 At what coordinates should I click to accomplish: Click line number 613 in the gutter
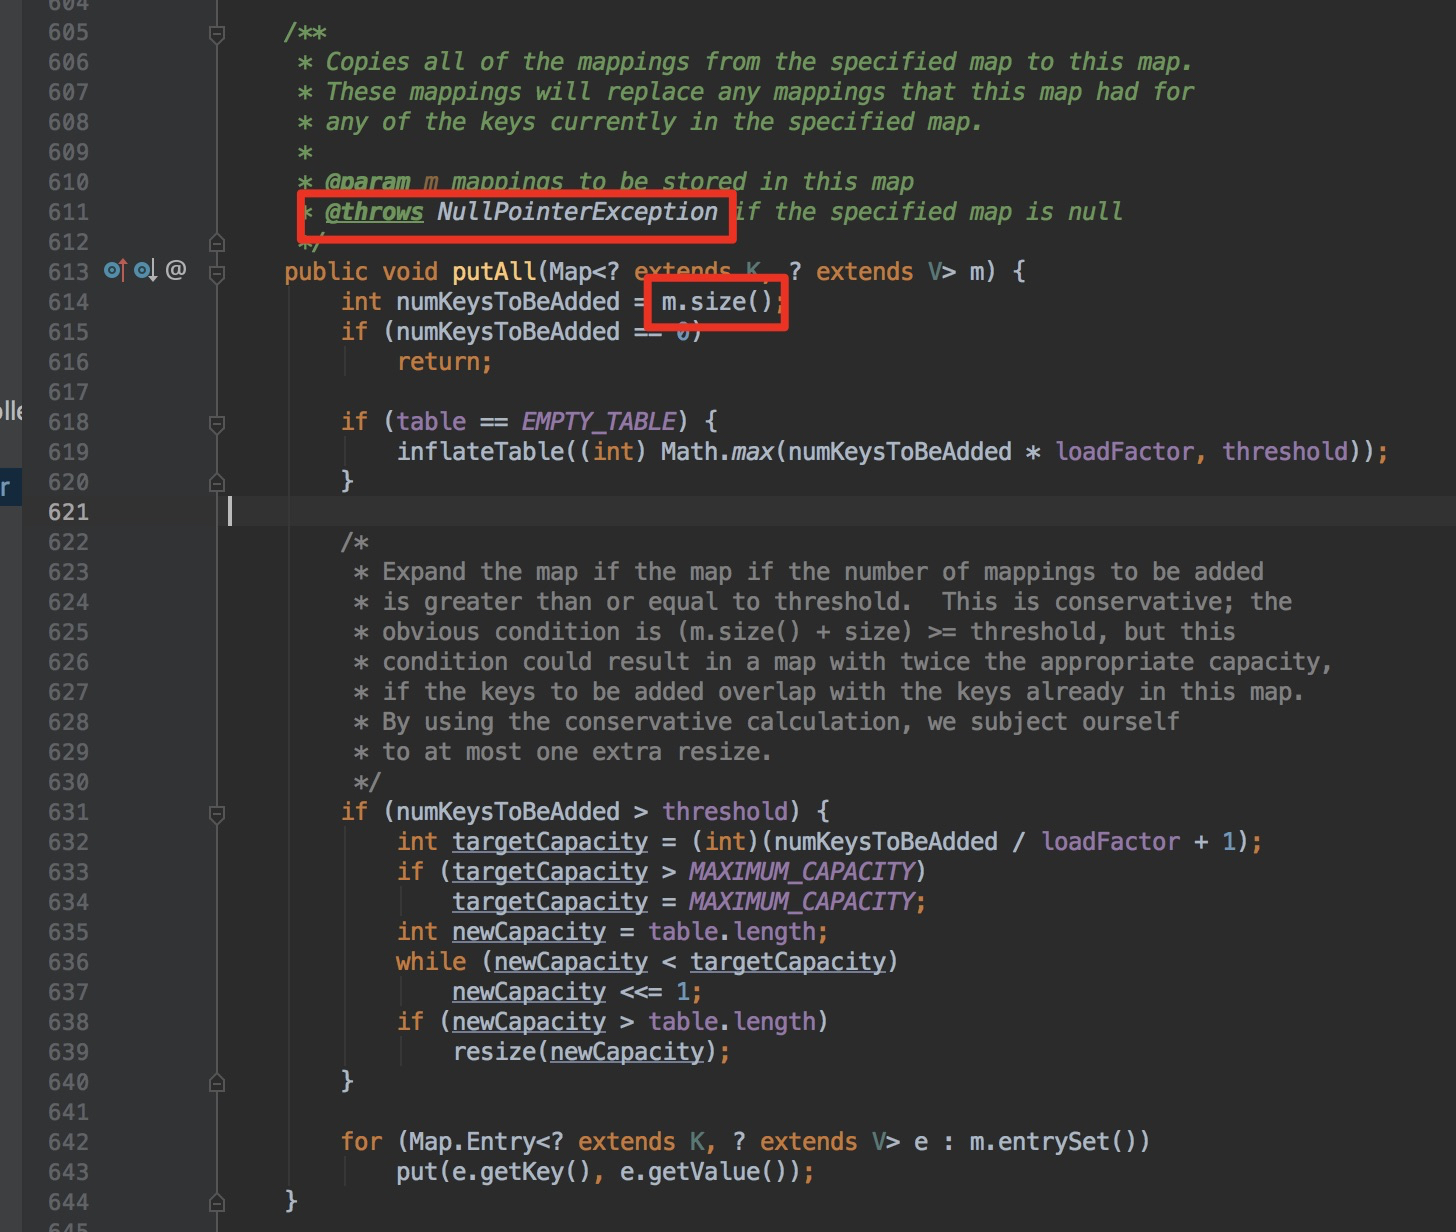tap(68, 272)
